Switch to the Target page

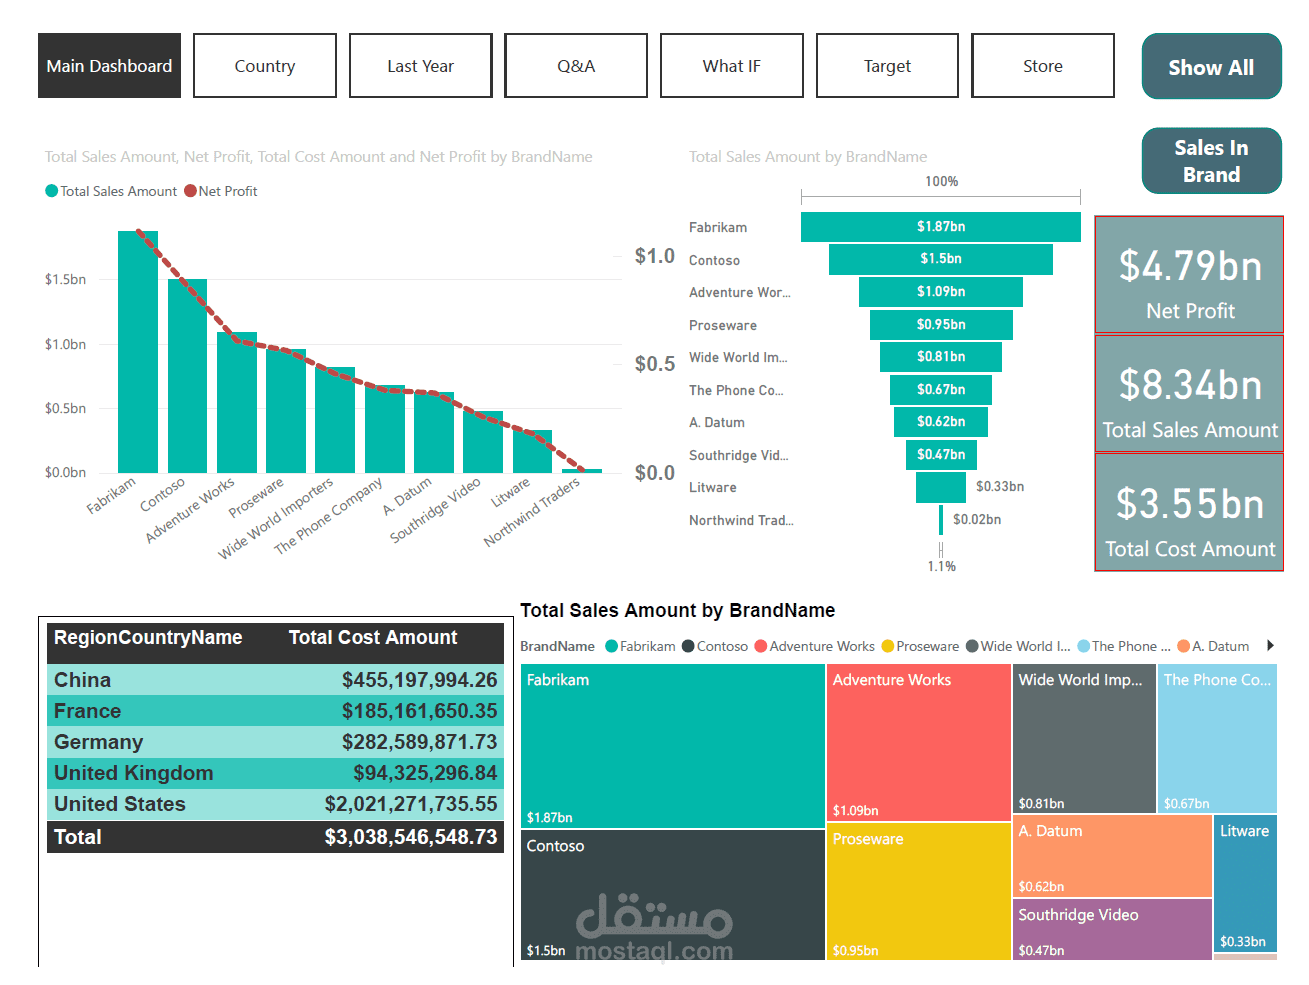coord(887,66)
